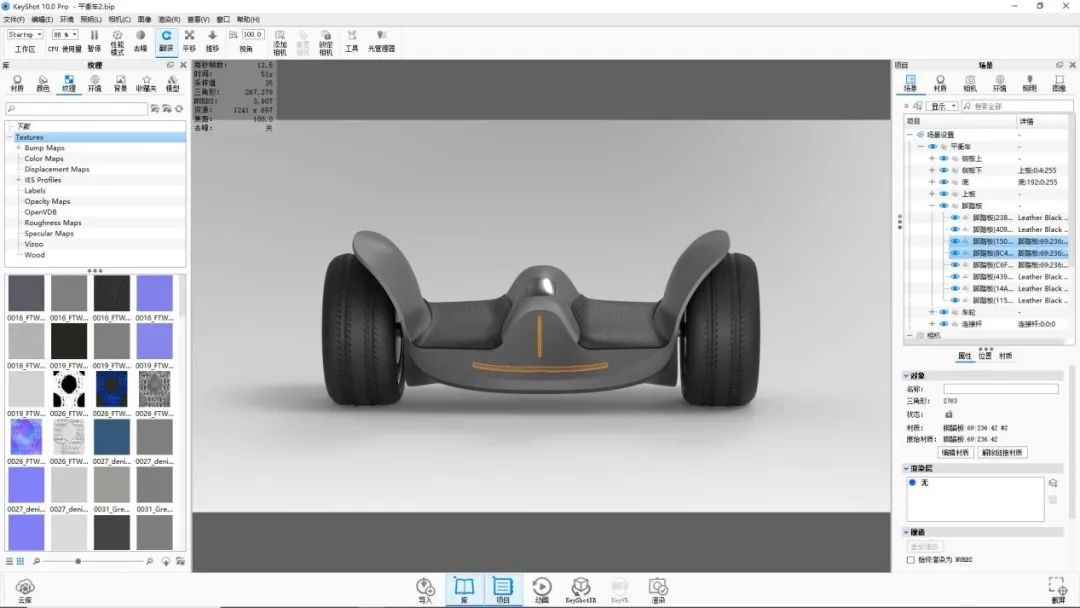The width and height of the screenshot is (1080, 608).
Task: Open the Startup workspace dropdown
Action: 25,34
